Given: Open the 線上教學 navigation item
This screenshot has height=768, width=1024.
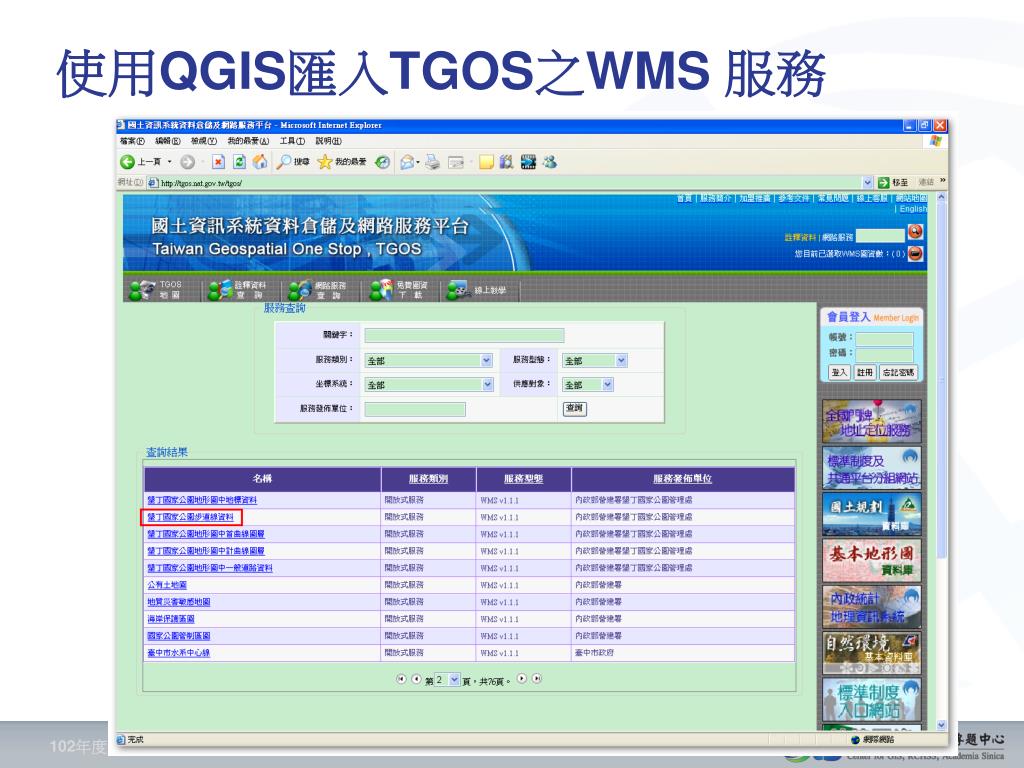Looking at the screenshot, I should tap(477, 289).
